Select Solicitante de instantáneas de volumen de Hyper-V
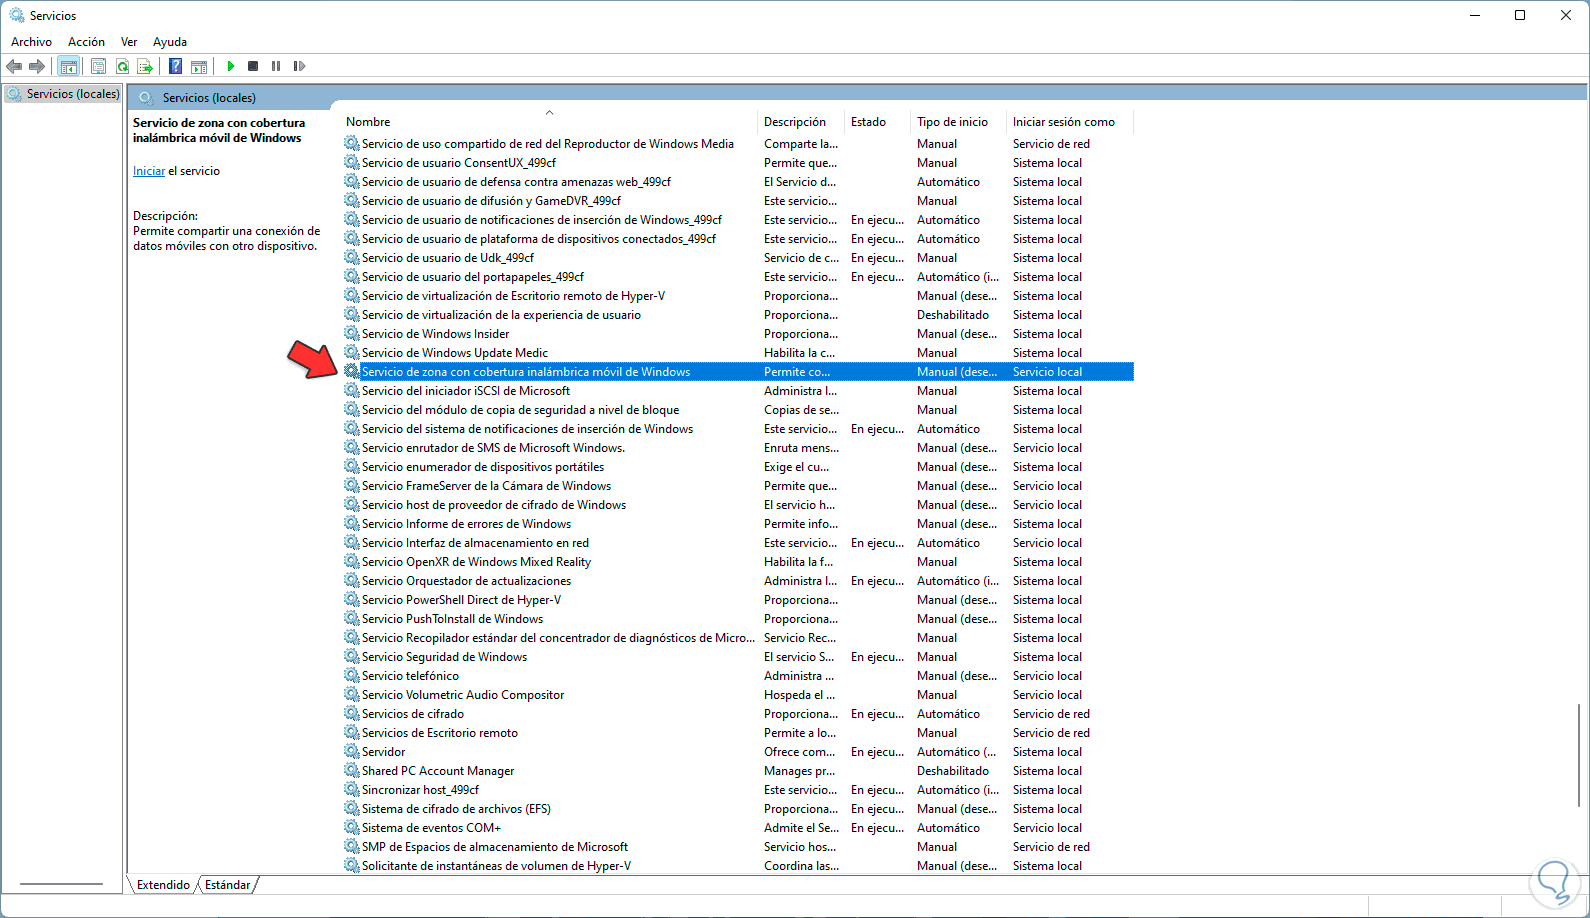This screenshot has width=1590, height=918. pos(738,866)
